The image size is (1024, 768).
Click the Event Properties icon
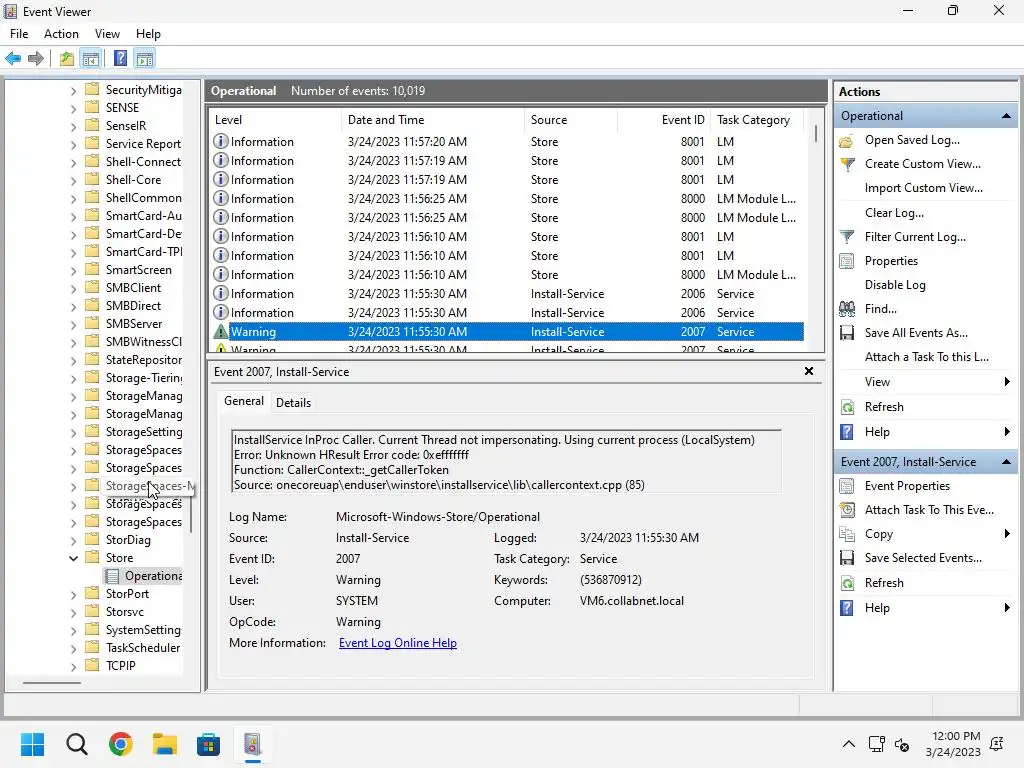[x=846, y=486]
